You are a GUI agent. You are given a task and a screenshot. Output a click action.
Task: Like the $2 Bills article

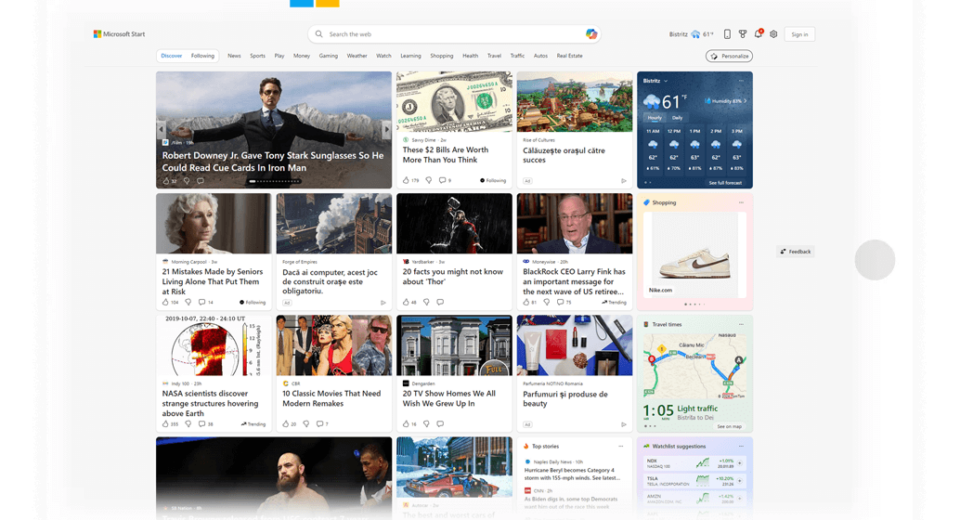[406, 180]
